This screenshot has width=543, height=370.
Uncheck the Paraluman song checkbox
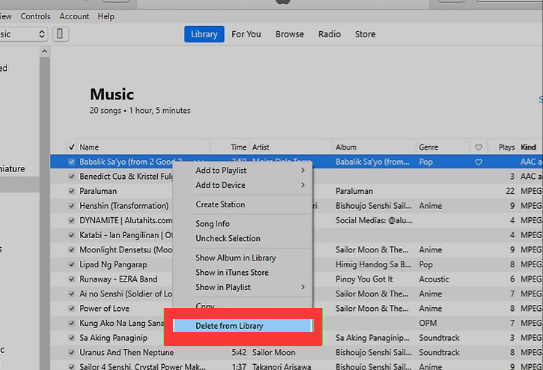coord(72,191)
